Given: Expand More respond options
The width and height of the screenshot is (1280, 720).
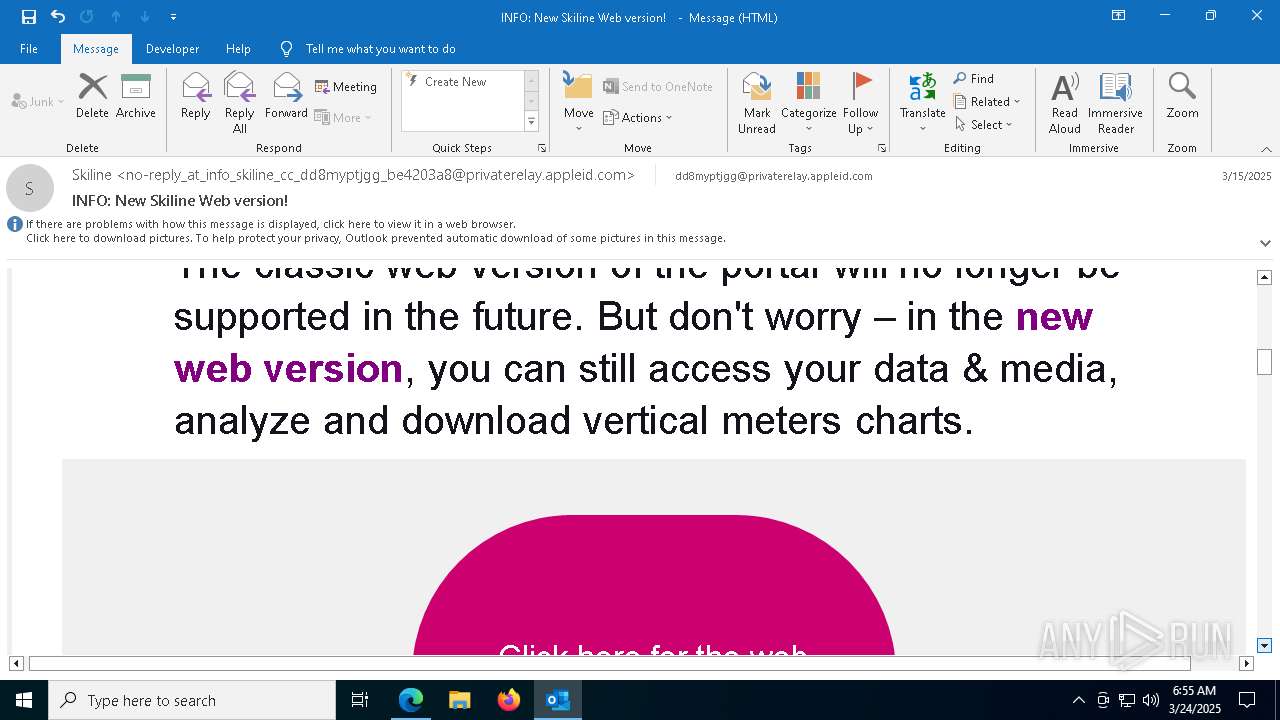Looking at the screenshot, I should [343, 117].
